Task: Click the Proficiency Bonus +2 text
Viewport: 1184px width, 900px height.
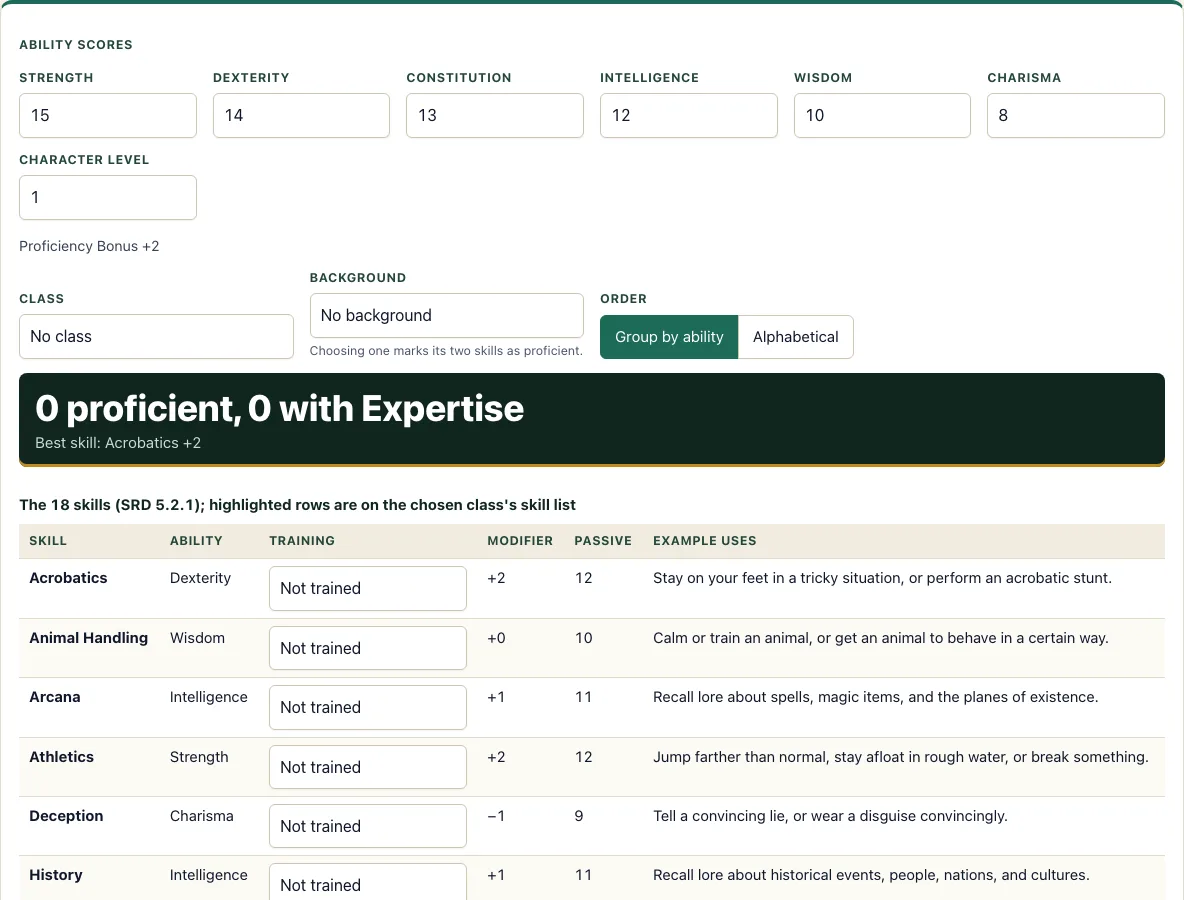Action: [x=89, y=246]
